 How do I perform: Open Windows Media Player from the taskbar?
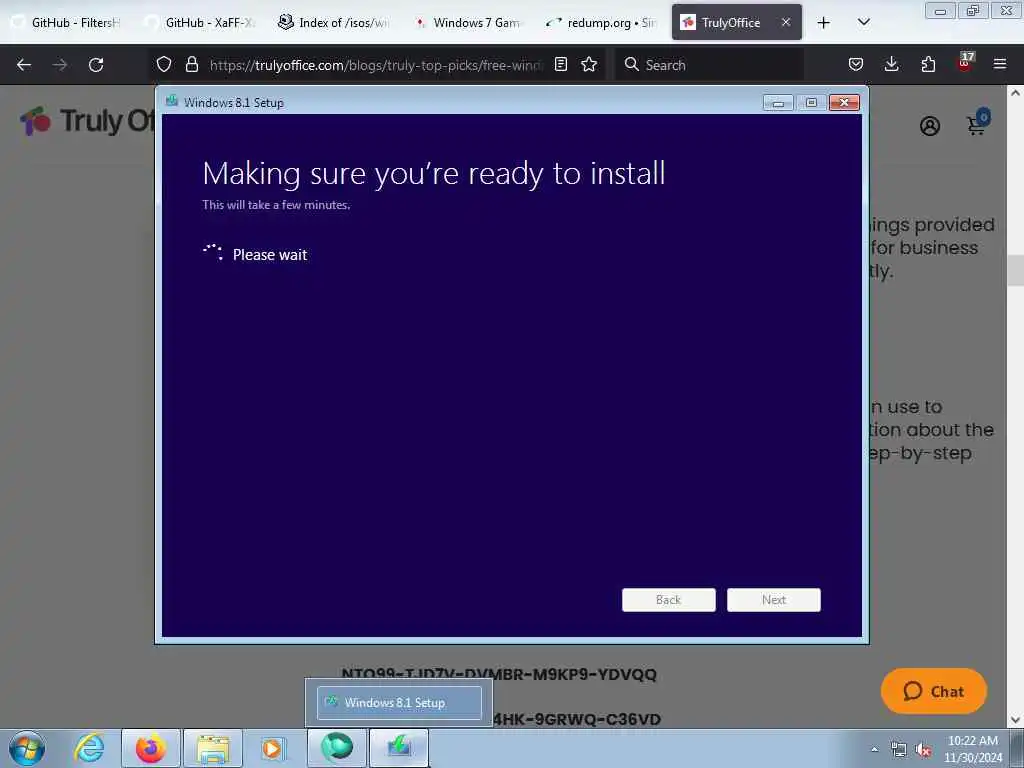[x=272, y=748]
